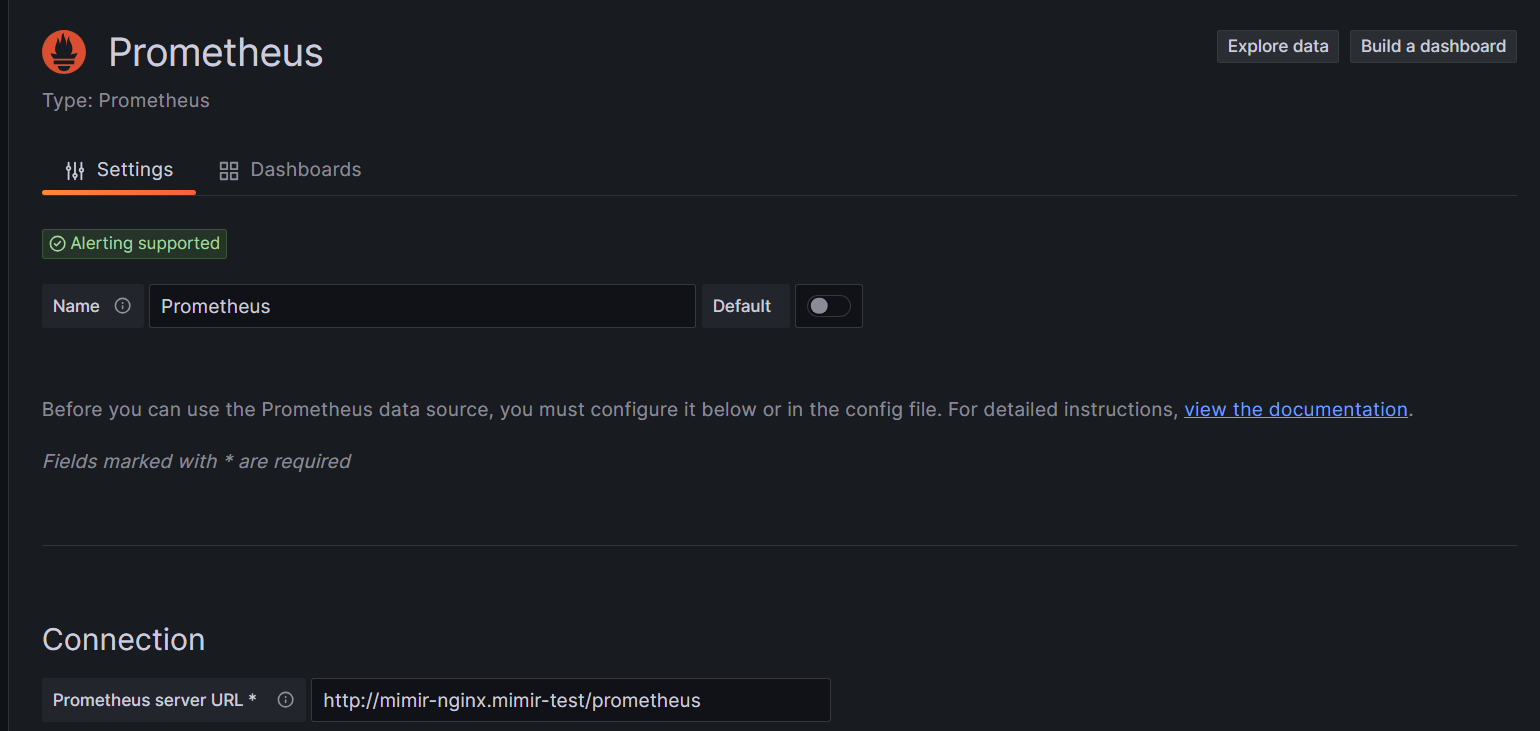This screenshot has height=731, width=1540.
Task: Click the Connection section heading
Action: (x=124, y=640)
